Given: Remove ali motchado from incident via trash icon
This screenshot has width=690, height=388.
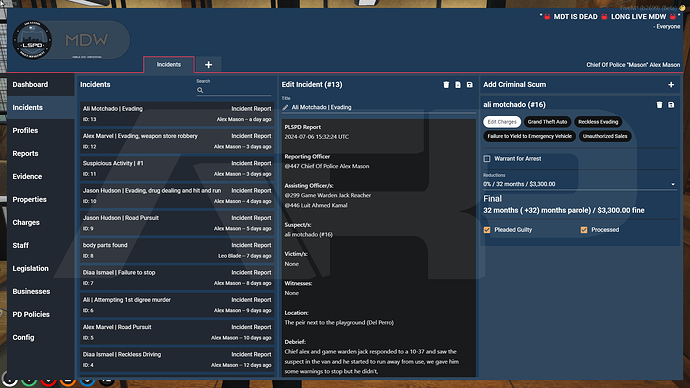Looking at the screenshot, I should point(659,105).
